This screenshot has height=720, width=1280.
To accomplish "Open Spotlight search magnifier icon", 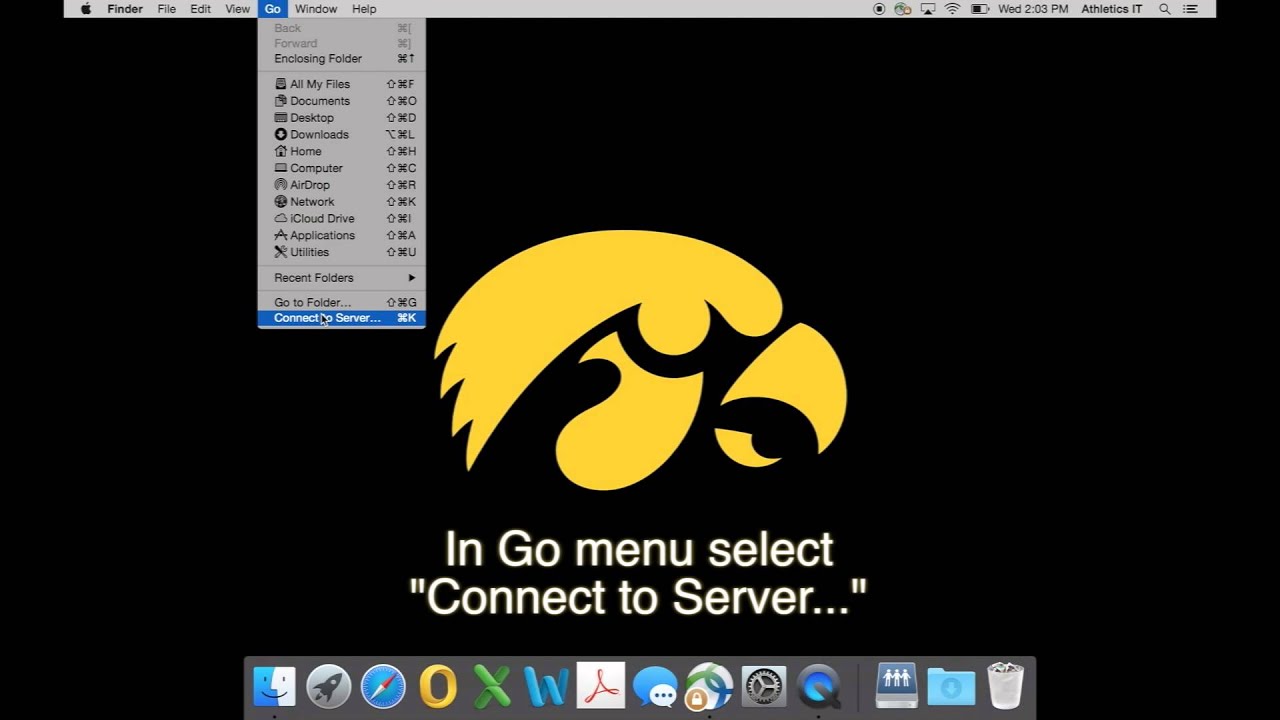I will click(x=1165, y=9).
